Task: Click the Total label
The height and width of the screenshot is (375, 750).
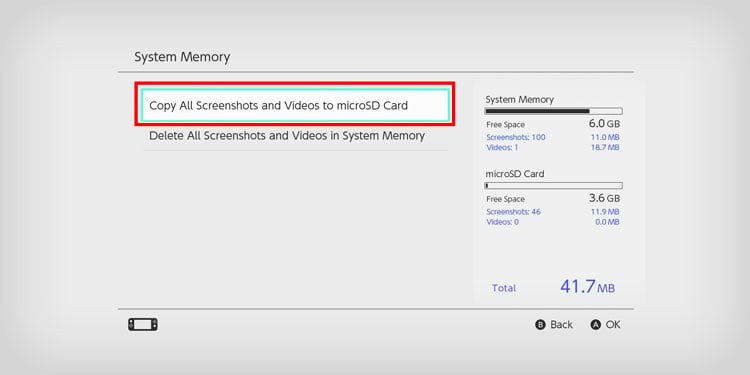Action: (x=504, y=288)
